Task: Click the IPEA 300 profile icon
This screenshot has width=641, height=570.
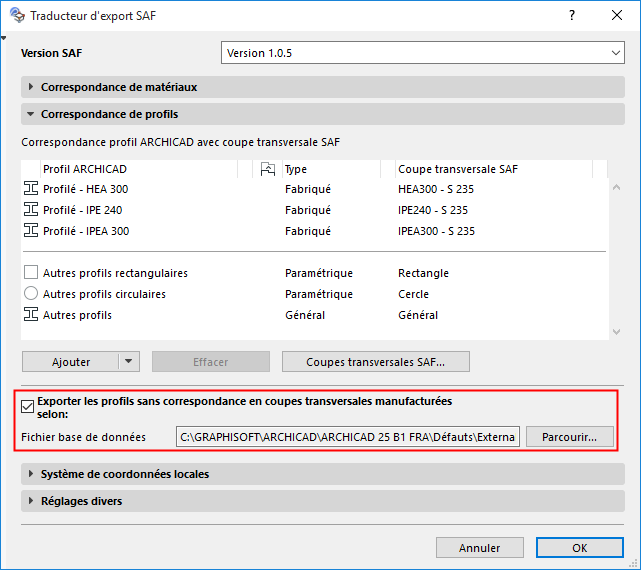Action: [31, 231]
